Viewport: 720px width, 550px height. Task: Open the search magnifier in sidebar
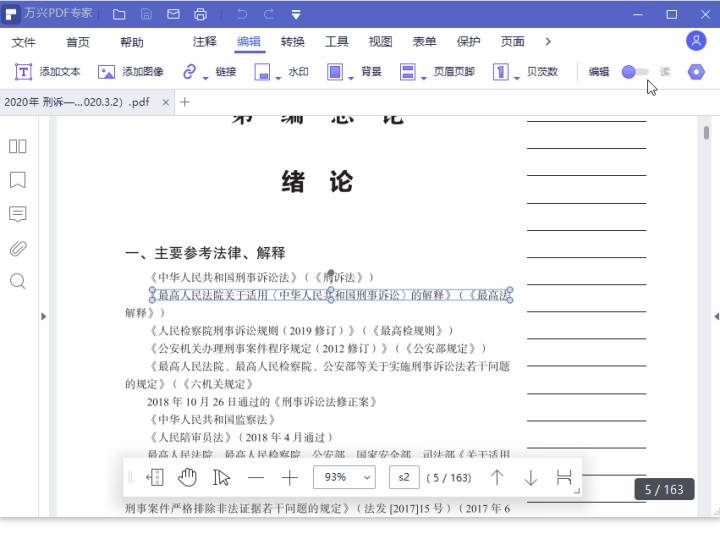pyautogui.click(x=17, y=282)
